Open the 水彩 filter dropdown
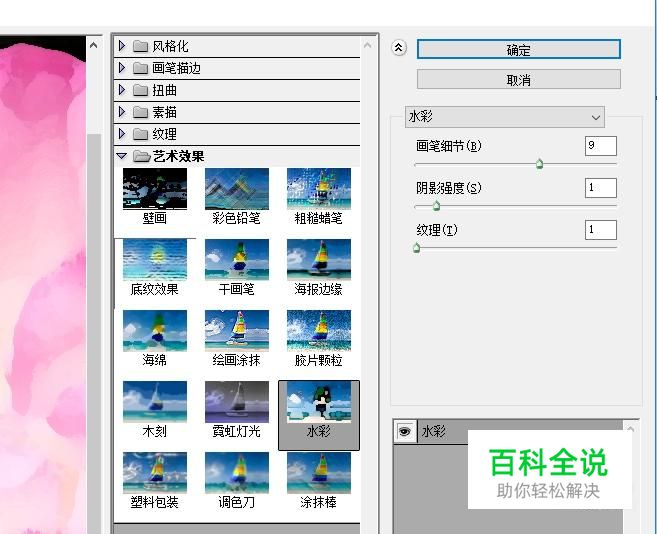 (505, 117)
